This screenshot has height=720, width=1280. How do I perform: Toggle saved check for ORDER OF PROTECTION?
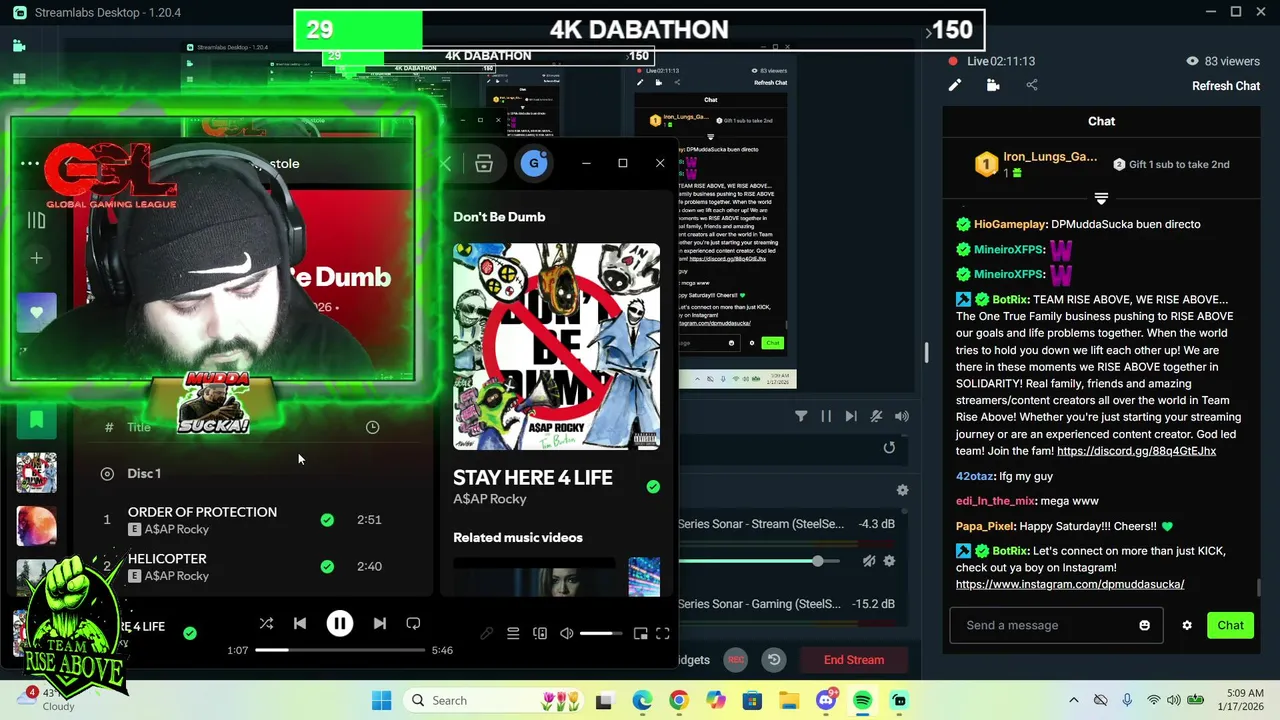[x=327, y=520]
